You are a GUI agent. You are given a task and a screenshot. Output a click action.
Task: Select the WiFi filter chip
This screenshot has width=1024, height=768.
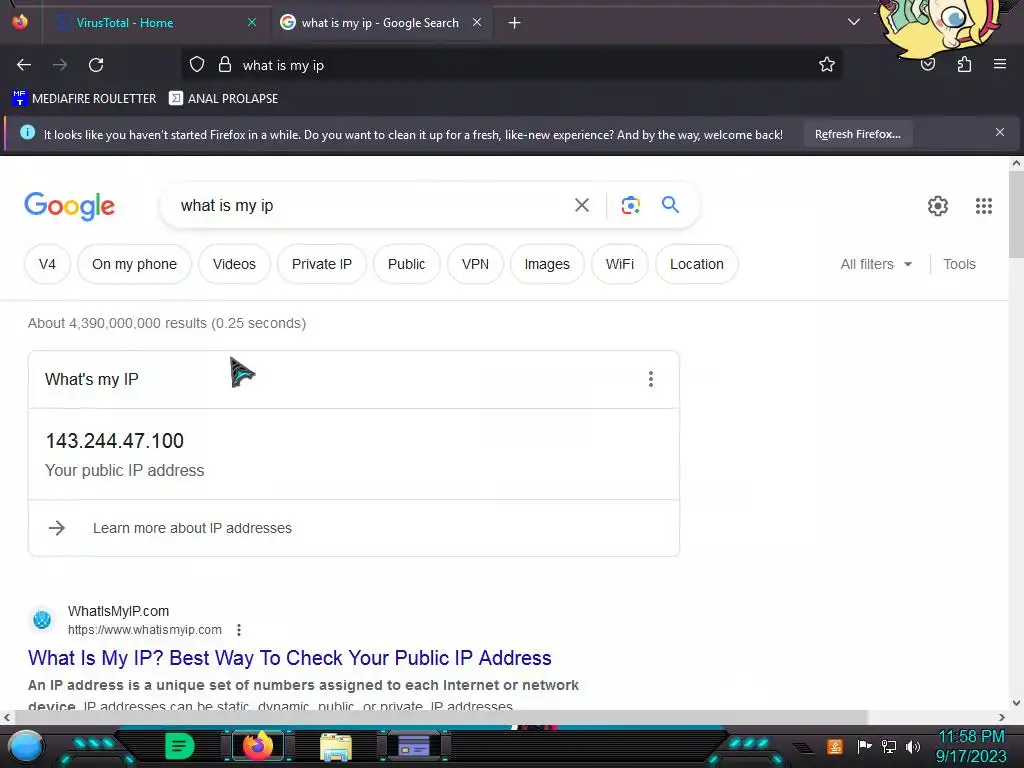tap(620, 264)
